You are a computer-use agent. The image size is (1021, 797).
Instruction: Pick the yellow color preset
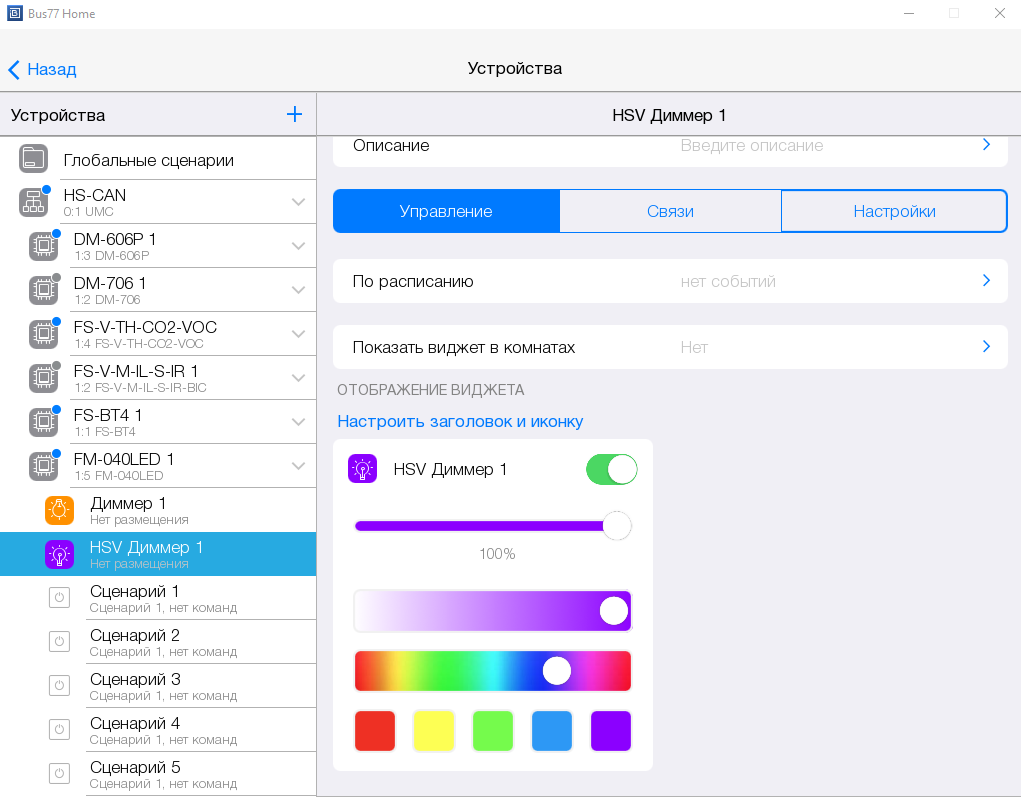click(x=434, y=731)
